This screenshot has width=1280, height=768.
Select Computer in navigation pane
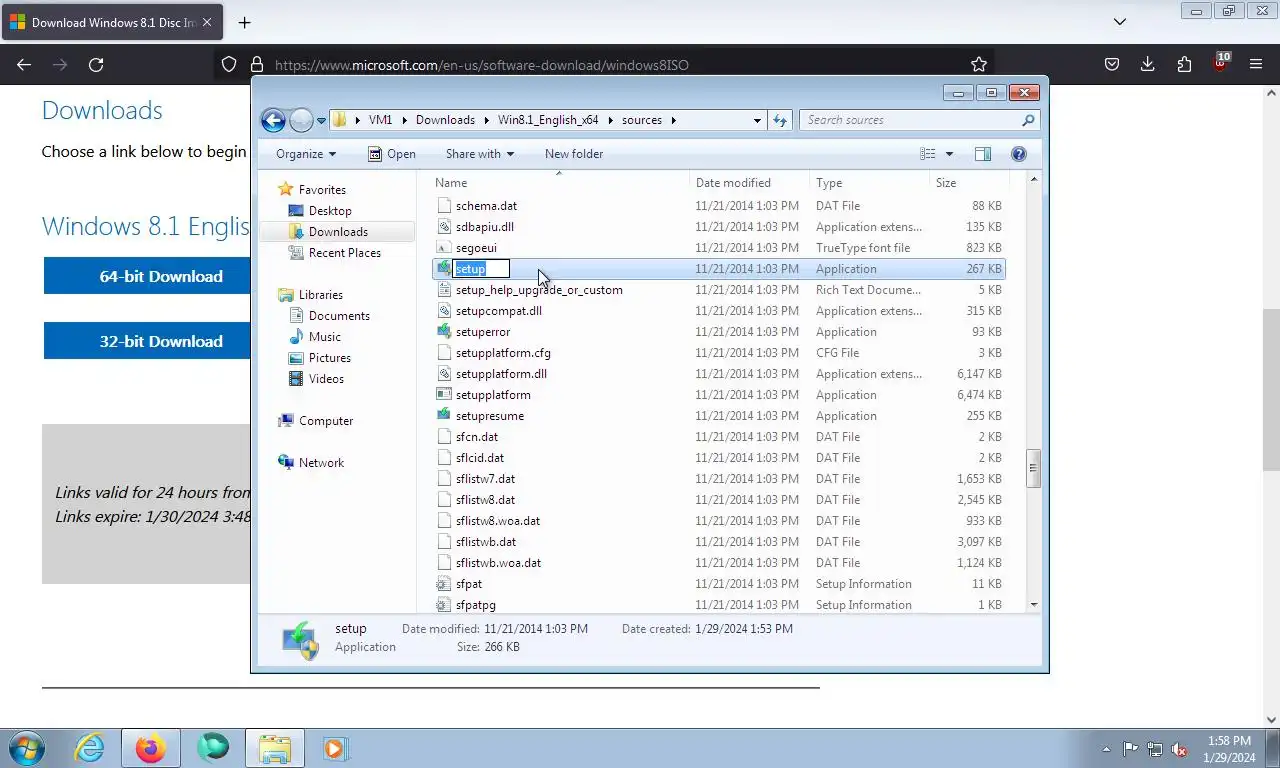pyautogui.click(x=326, y=421)
